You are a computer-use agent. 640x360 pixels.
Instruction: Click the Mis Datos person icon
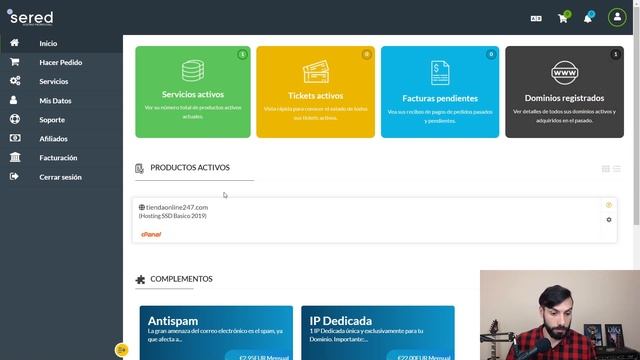14,100
